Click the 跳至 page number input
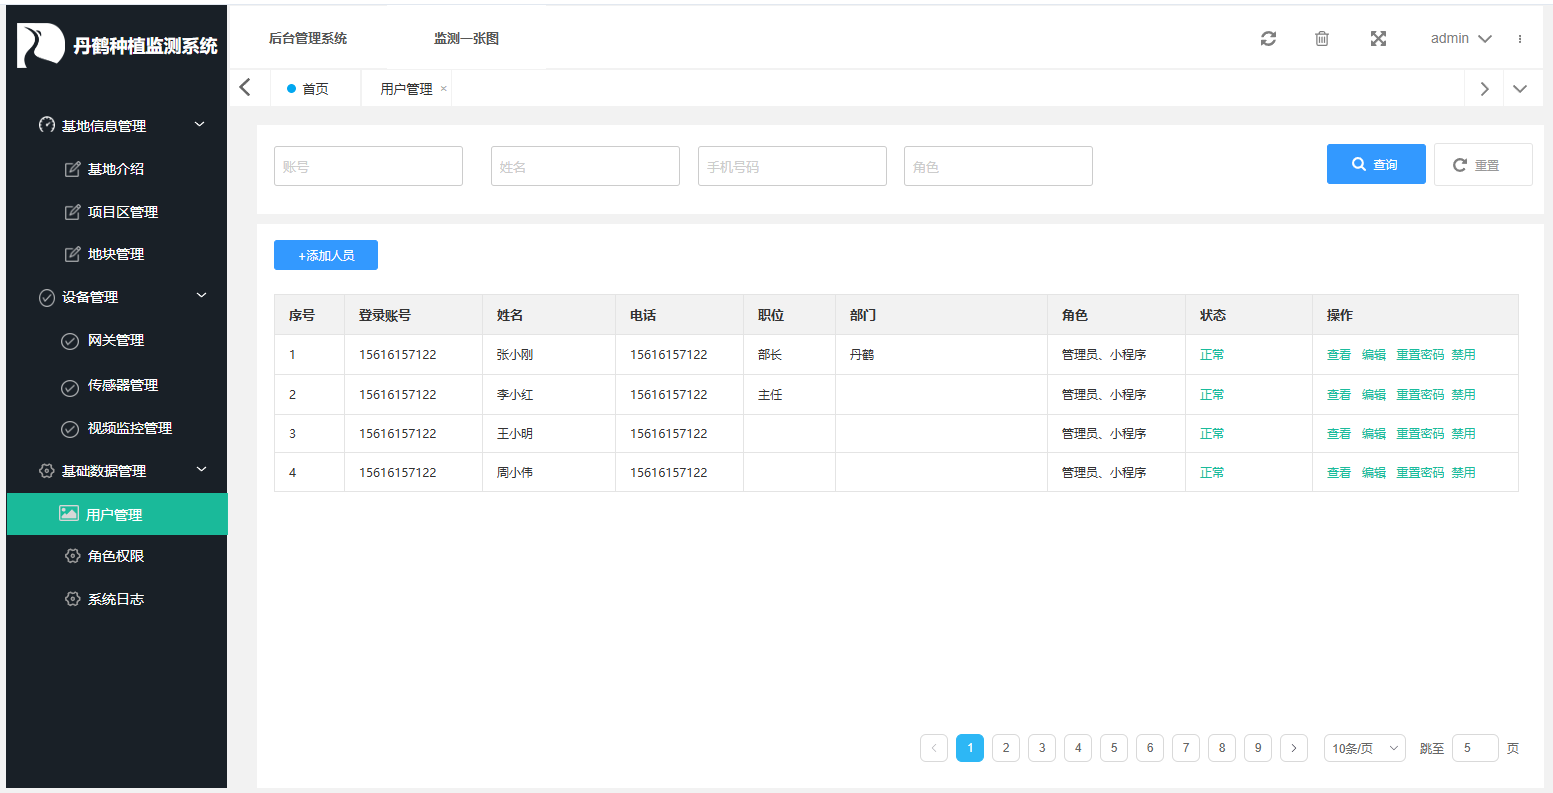 1475,748
